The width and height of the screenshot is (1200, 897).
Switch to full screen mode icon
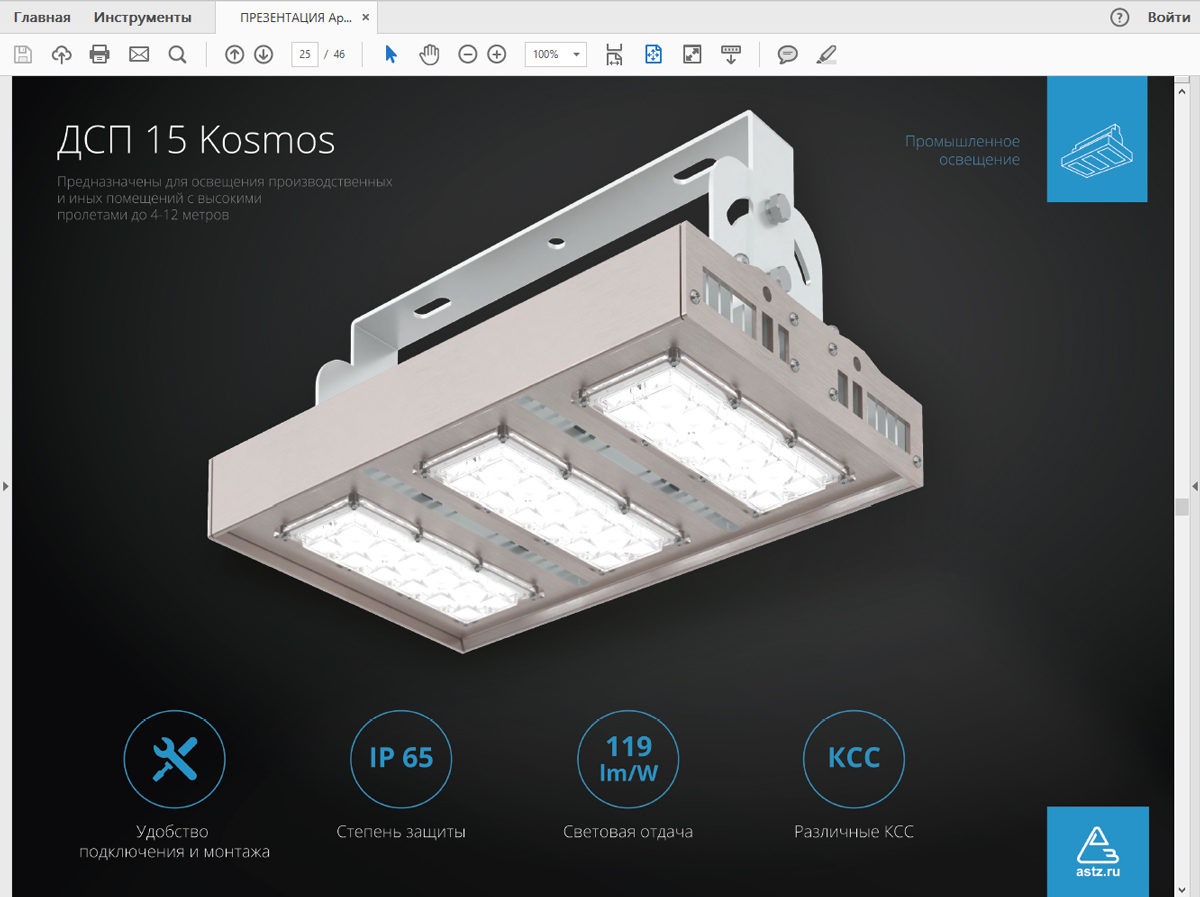pos(692,55)
